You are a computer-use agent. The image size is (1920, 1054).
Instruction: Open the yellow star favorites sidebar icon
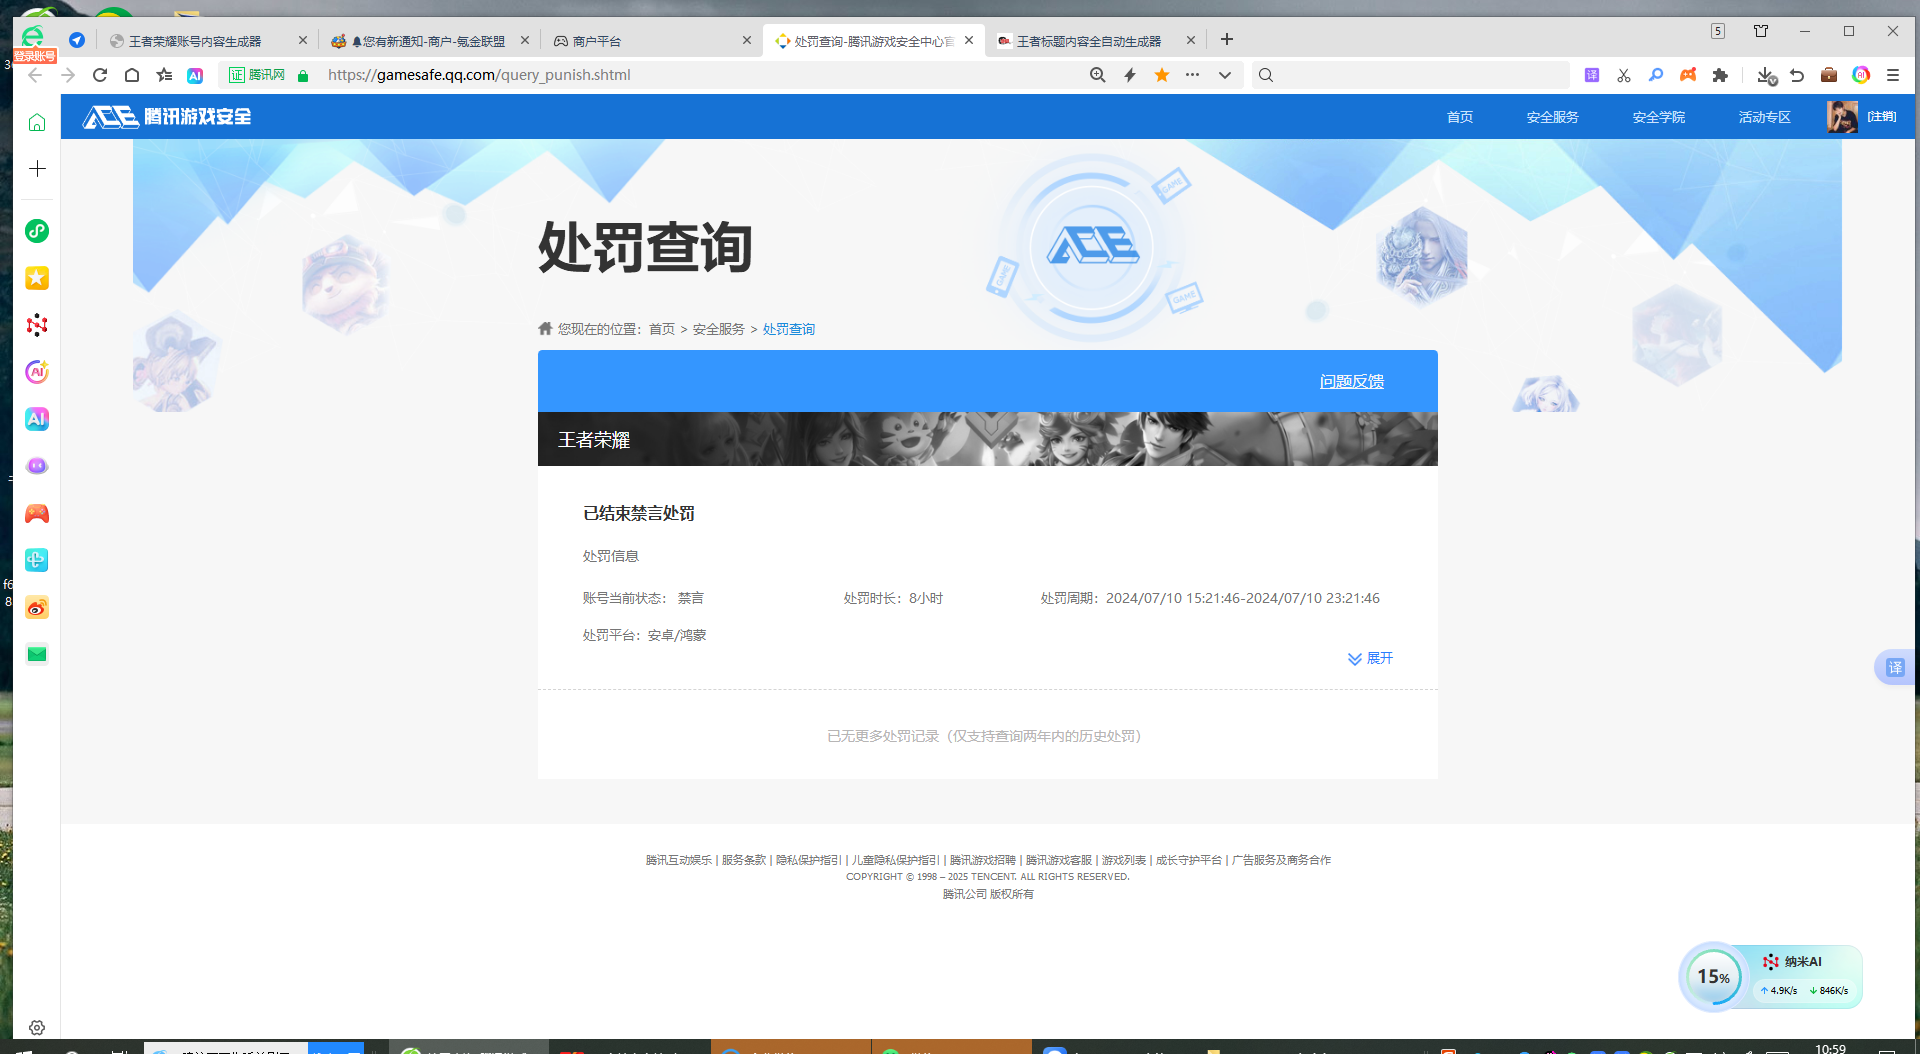(x=37, y=278)
